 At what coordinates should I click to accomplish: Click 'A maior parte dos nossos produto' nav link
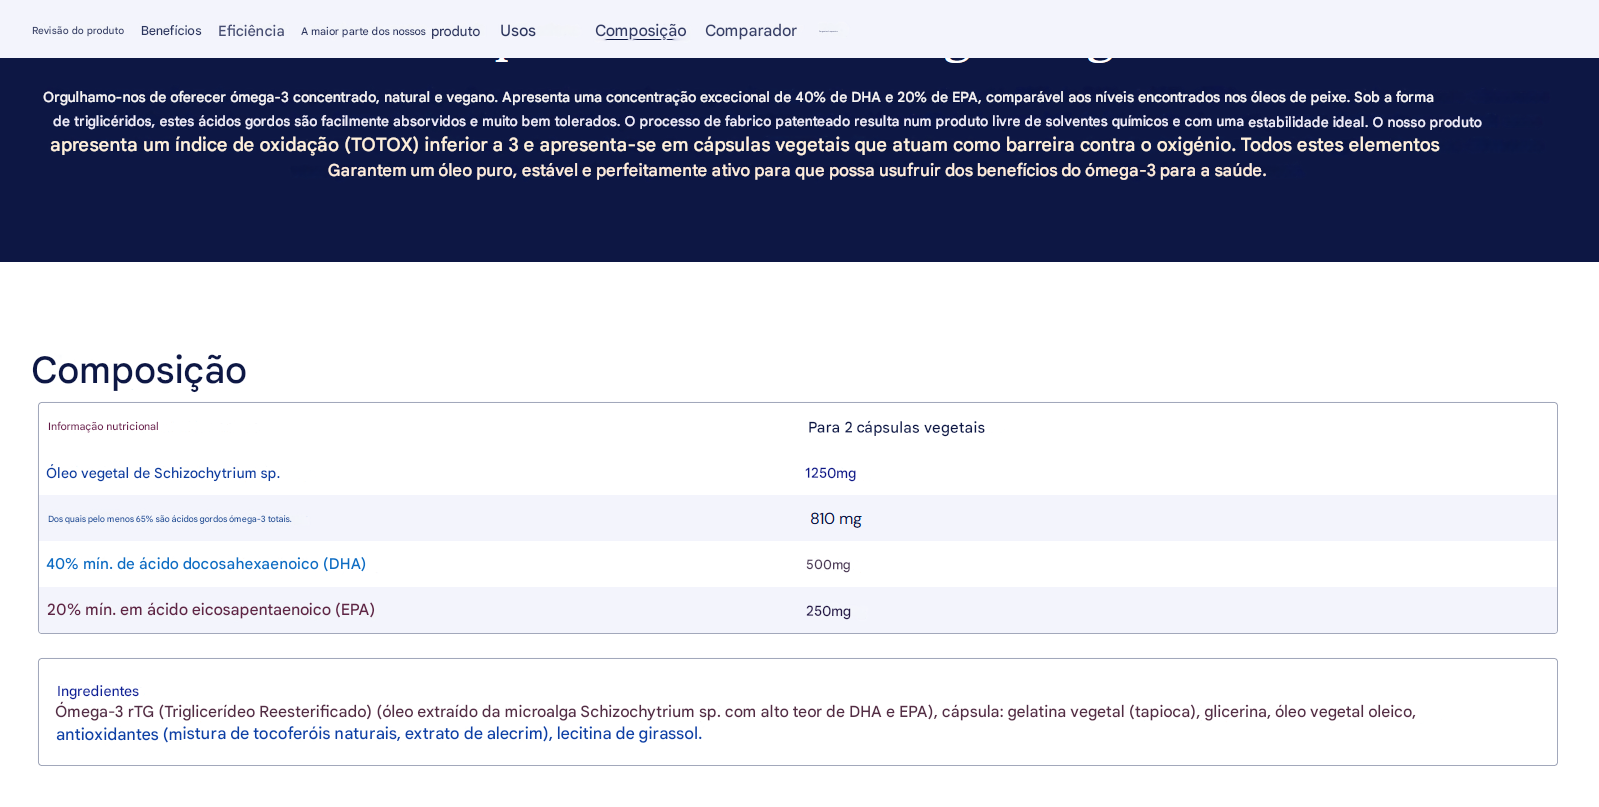pyautogui.click(x=390, y=32)
